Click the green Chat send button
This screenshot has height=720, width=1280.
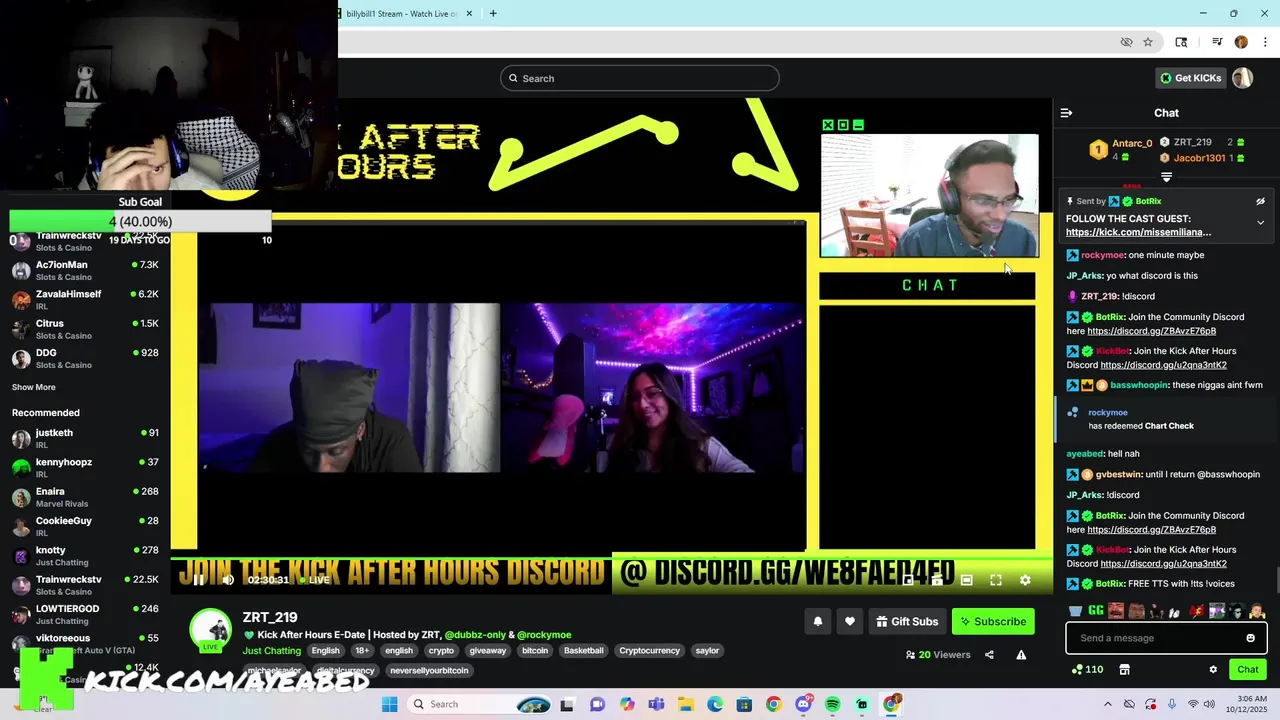click(x=1248, y=669)
